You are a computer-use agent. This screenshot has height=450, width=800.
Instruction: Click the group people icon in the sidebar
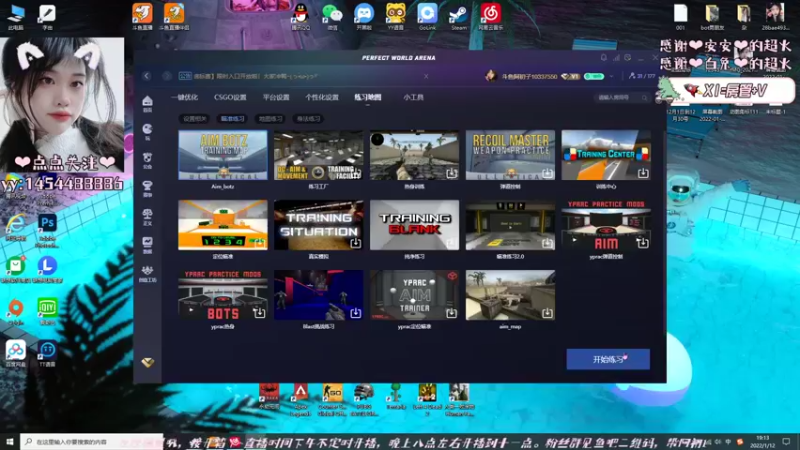point(147,270)
